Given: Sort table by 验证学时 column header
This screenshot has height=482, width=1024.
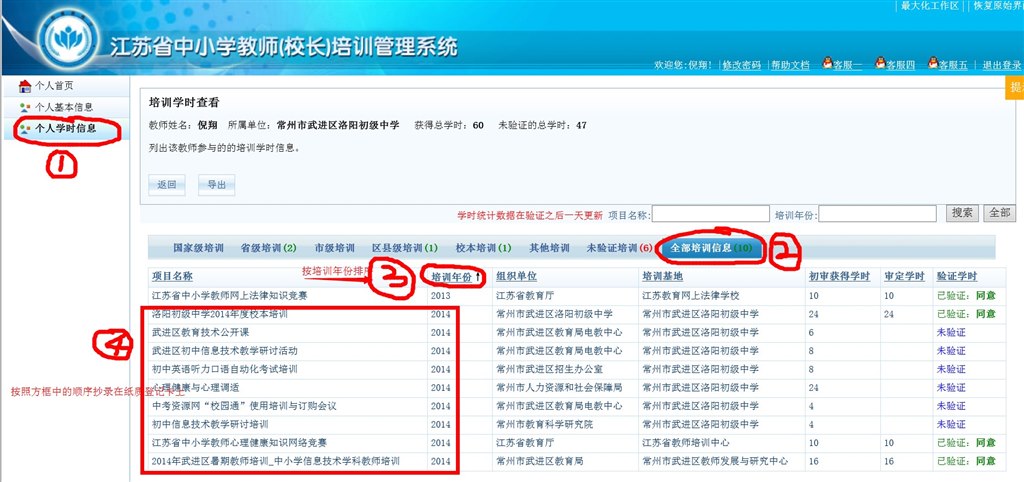Looking at the screenshot, I should [956, 276].
